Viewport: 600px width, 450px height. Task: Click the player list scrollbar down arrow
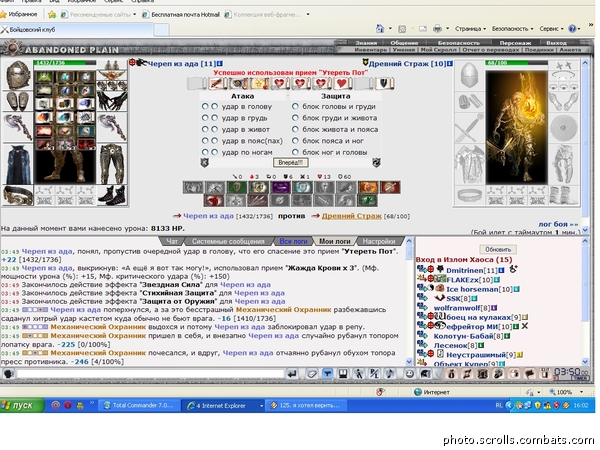tap(585, 362)
